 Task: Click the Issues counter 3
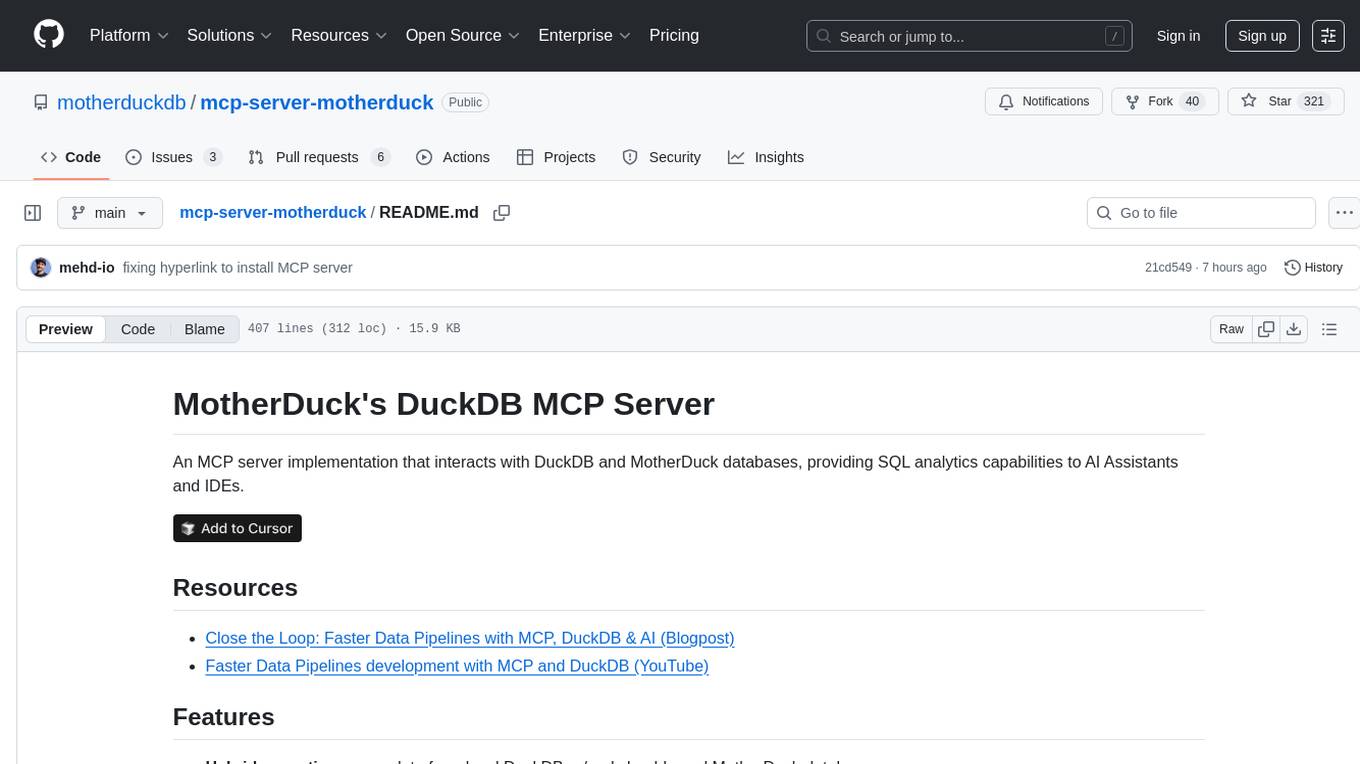[212, 157]
